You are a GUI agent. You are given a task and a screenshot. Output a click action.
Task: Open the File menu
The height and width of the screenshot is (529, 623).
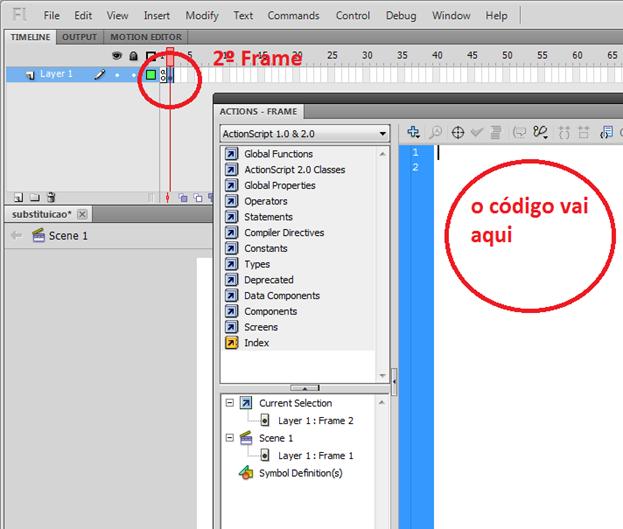tap(52, 16)
